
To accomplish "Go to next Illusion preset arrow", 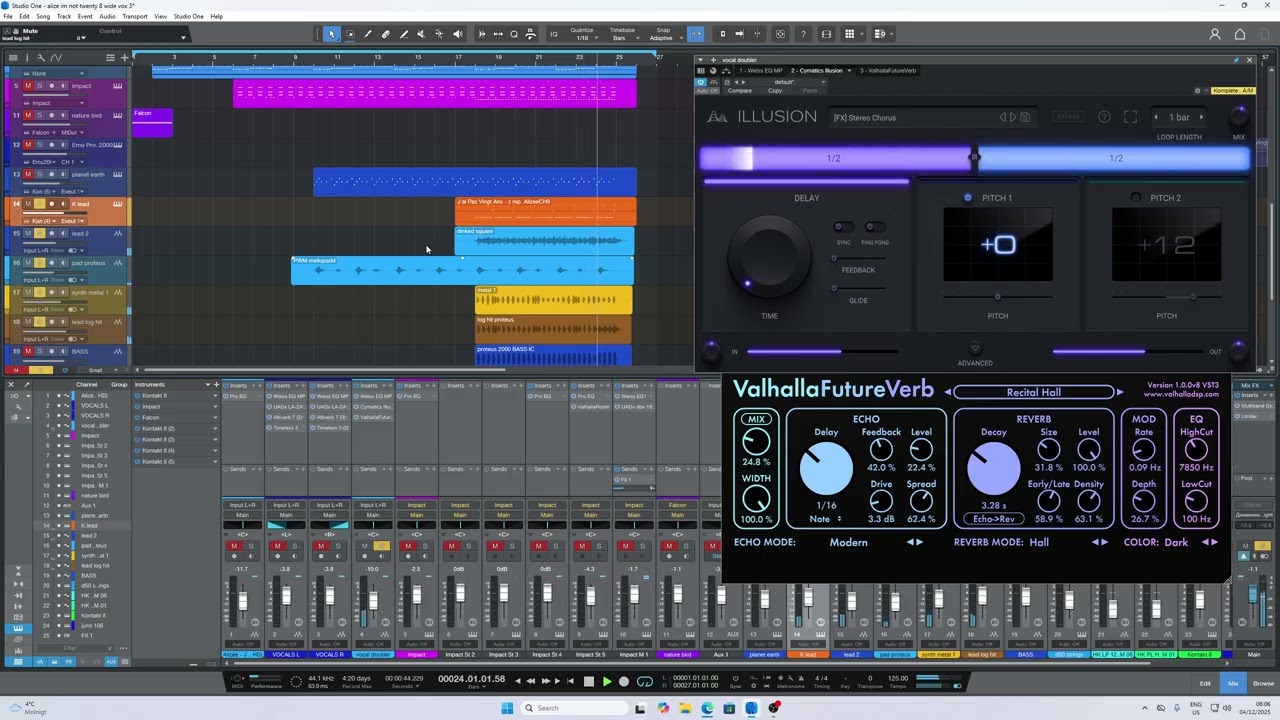I will pos(1014,117).
